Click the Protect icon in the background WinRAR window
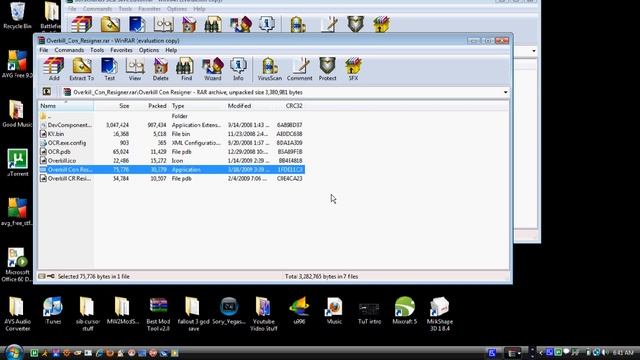 (x=356, y=24)
